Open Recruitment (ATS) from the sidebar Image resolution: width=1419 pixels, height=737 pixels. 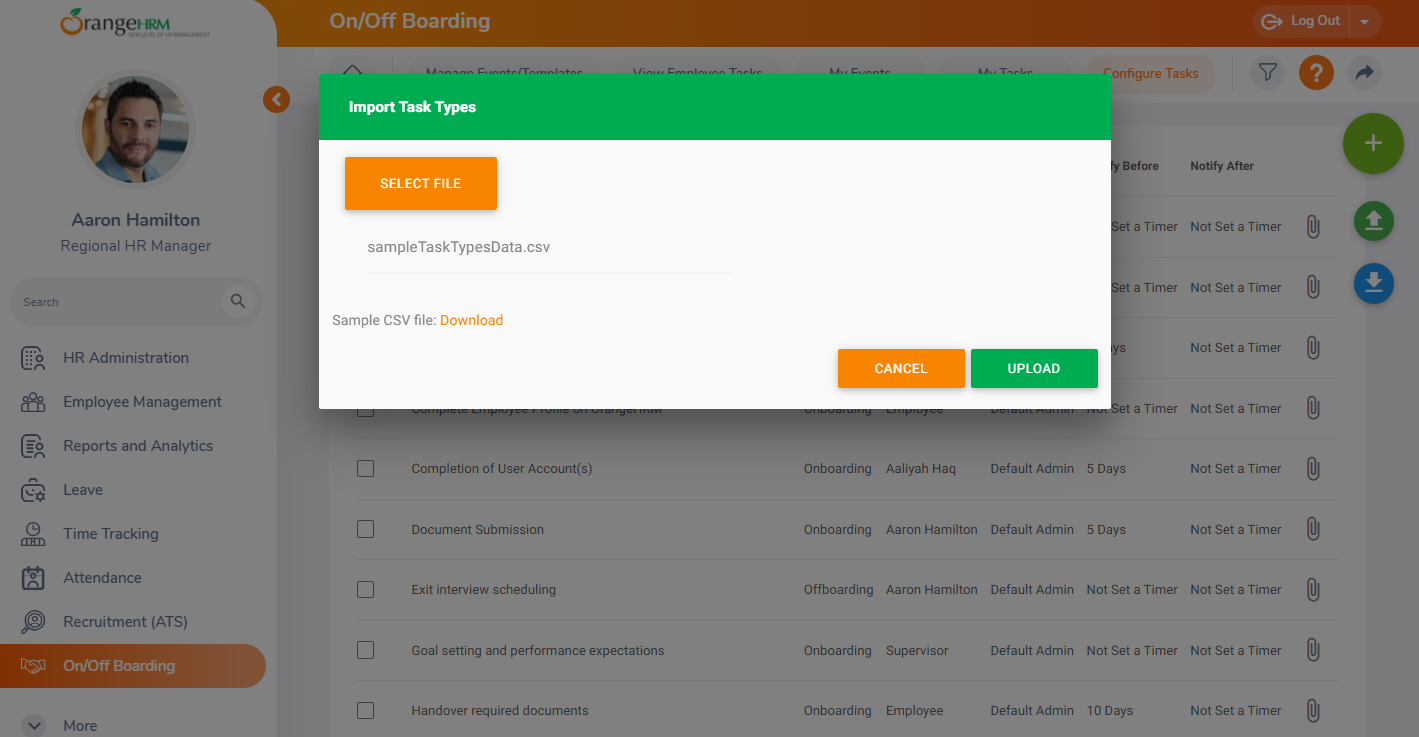(x=125, y=622)
